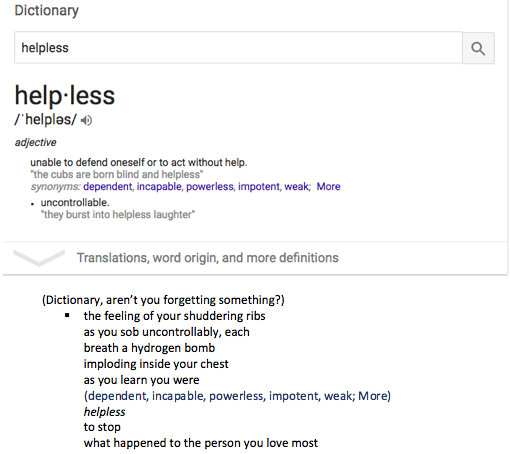The height and width of the screenshot is (454, 510).
Task: Click the 'adjective' part-of-speech label
Action: 35,143
